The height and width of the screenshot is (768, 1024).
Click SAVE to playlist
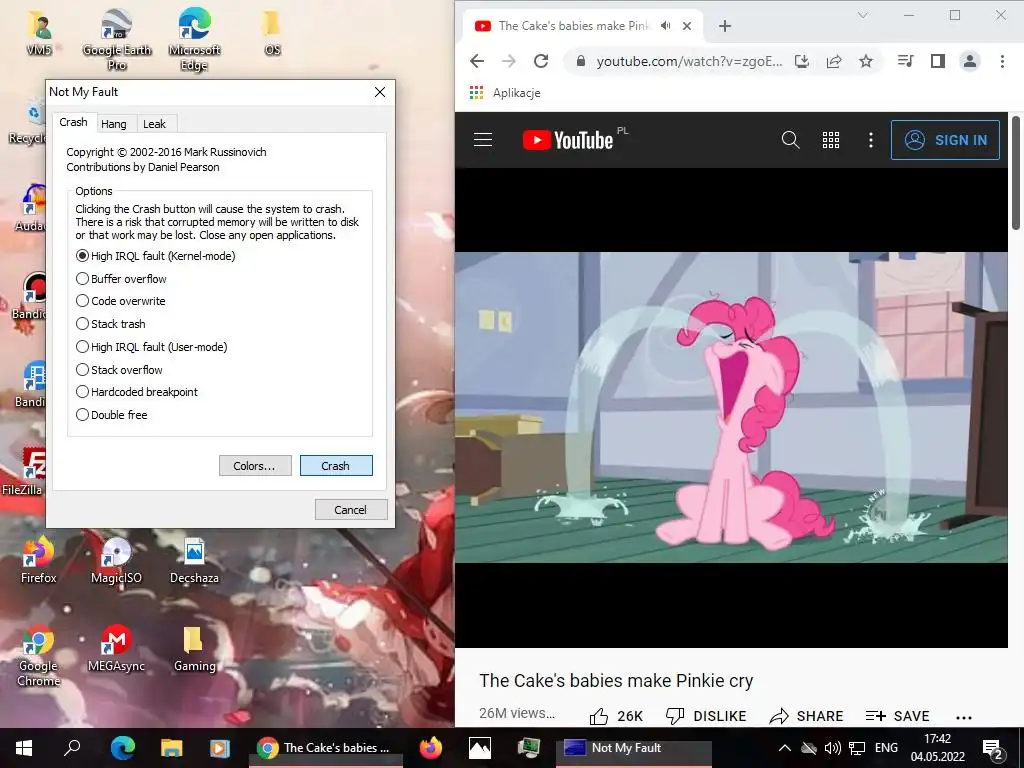pyautogui.click(x=897, y=716)
